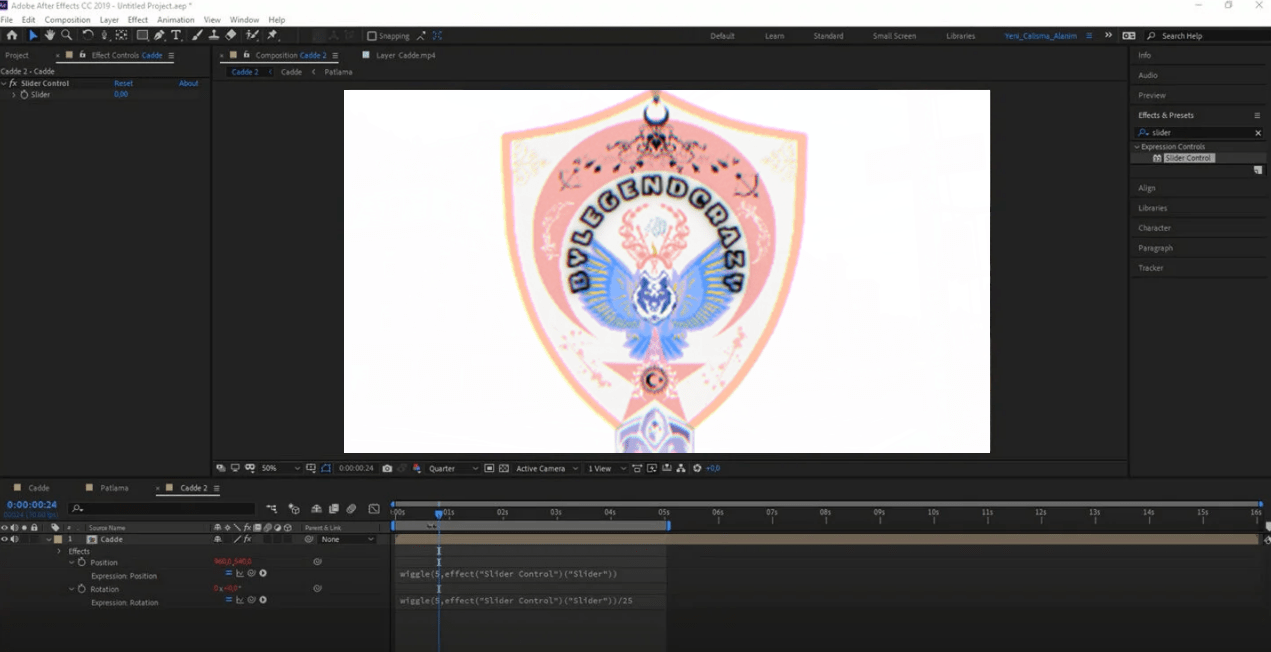Select the Selection arrow tool
The height and width of the screenshot is (652, 1271).
[32, 35]
